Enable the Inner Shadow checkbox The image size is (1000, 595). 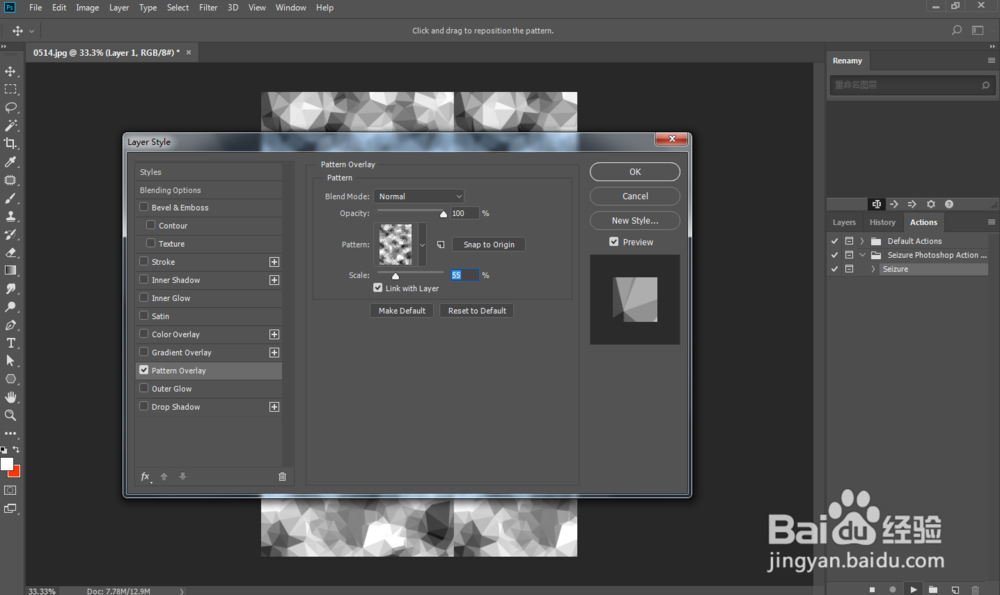[144, 279]
